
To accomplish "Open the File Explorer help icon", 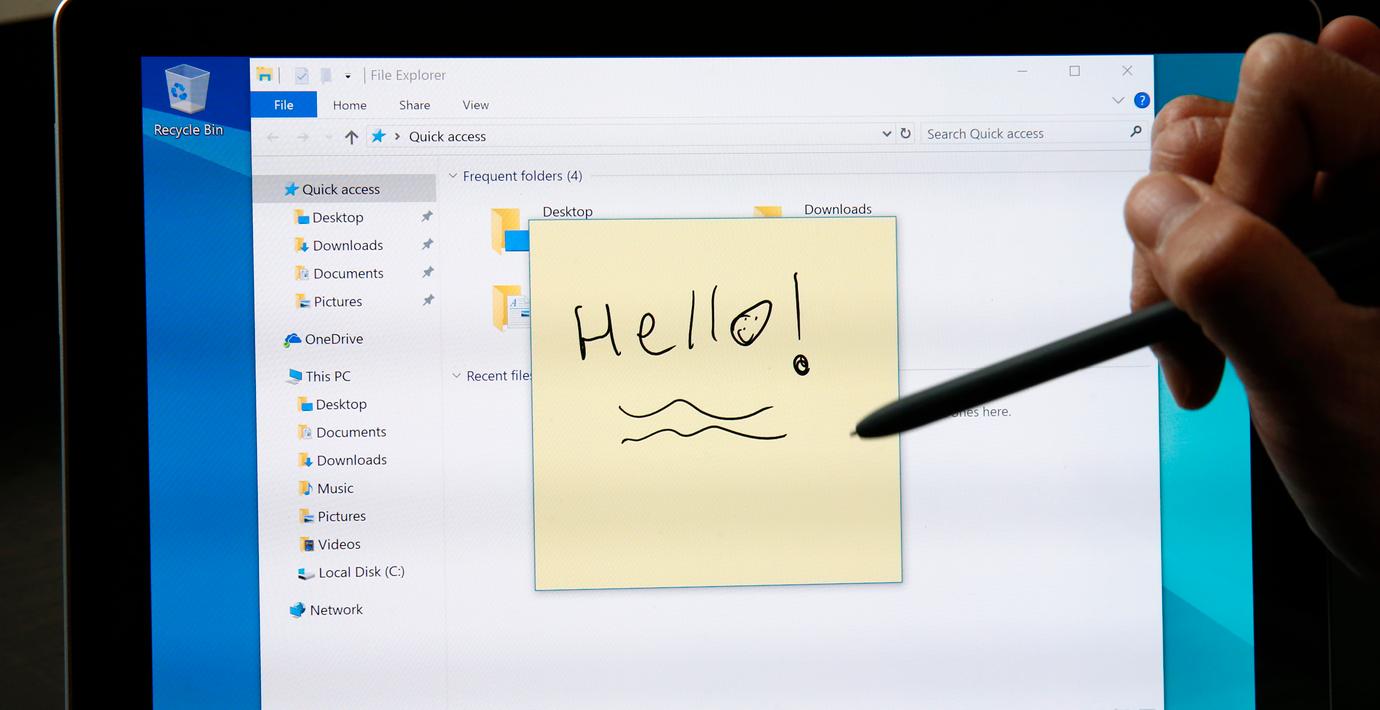I will tap(1141, 100).
